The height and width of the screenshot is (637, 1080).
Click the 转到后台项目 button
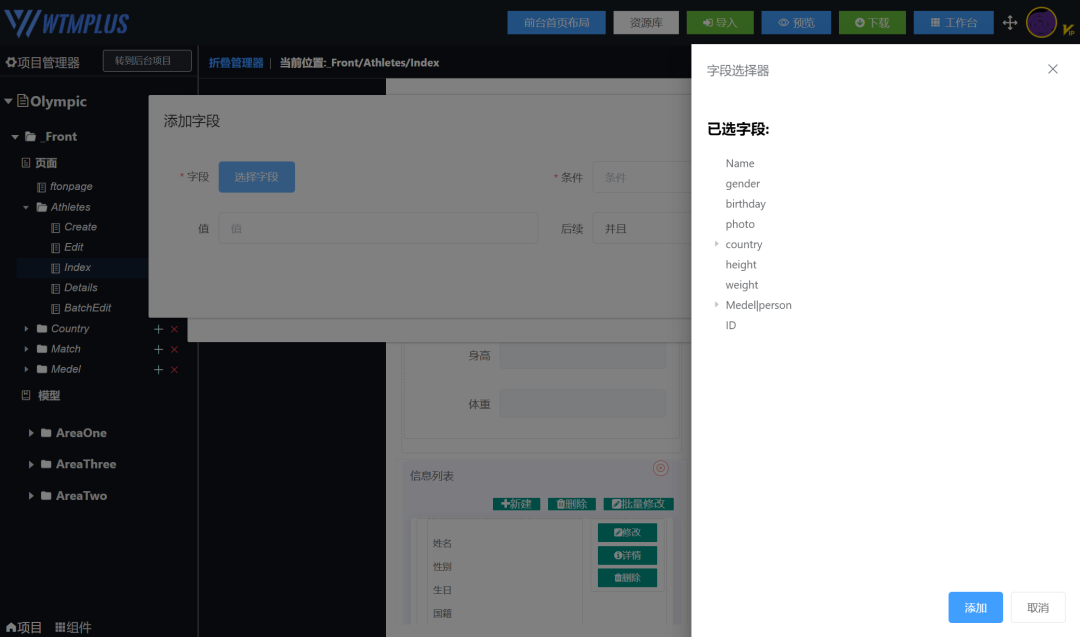point(147,60)
